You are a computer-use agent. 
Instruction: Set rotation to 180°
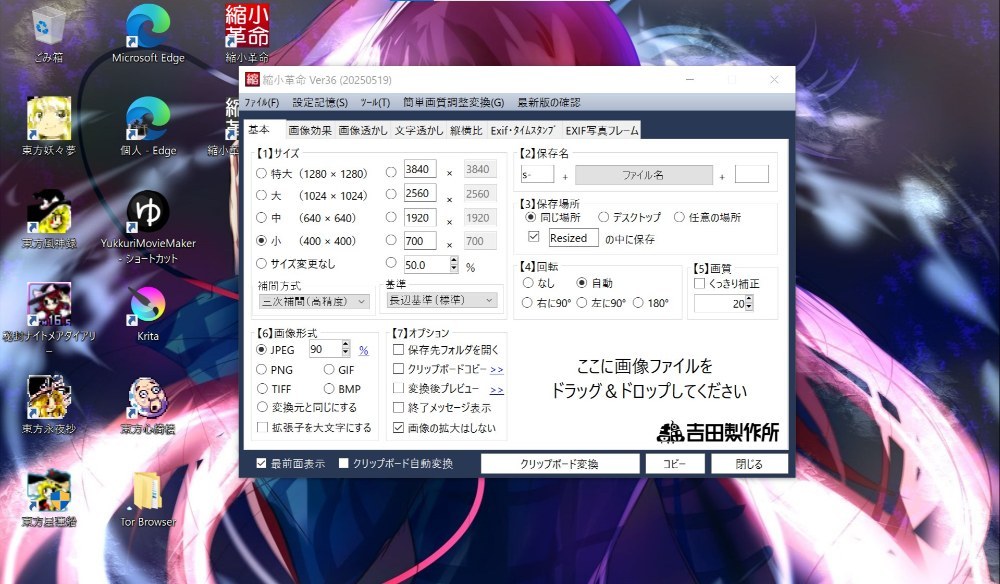coord(638,303)
